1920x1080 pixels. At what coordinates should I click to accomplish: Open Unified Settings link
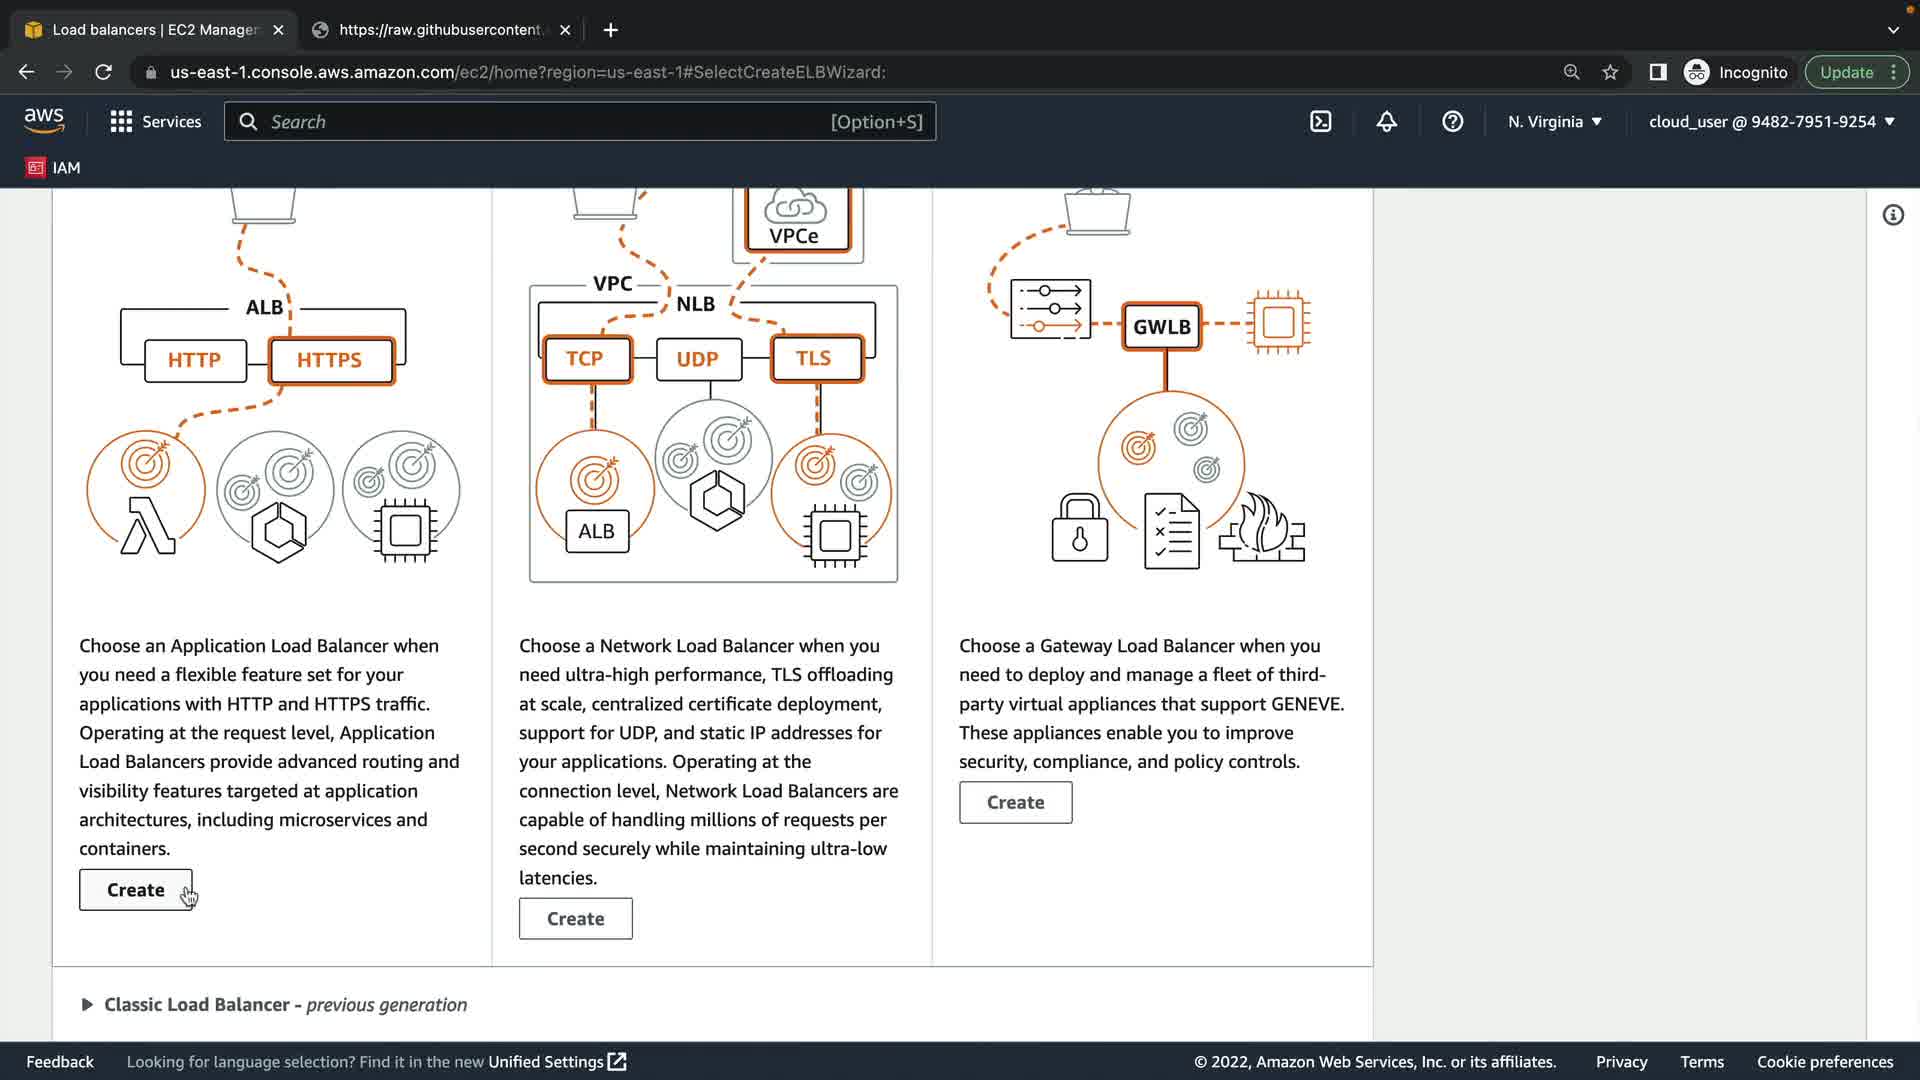tap(556, 1062)
